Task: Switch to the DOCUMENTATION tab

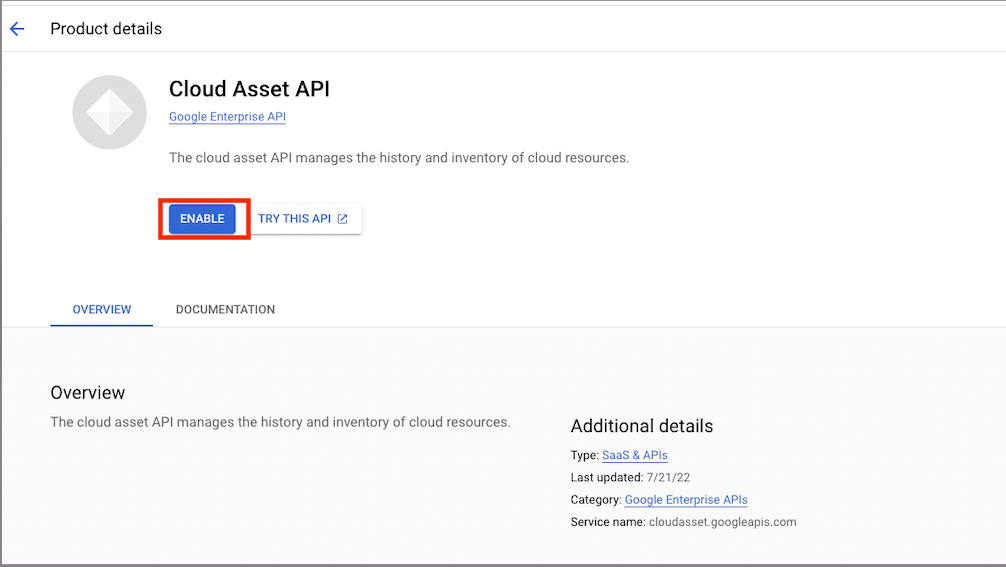Action: point(225,309)
